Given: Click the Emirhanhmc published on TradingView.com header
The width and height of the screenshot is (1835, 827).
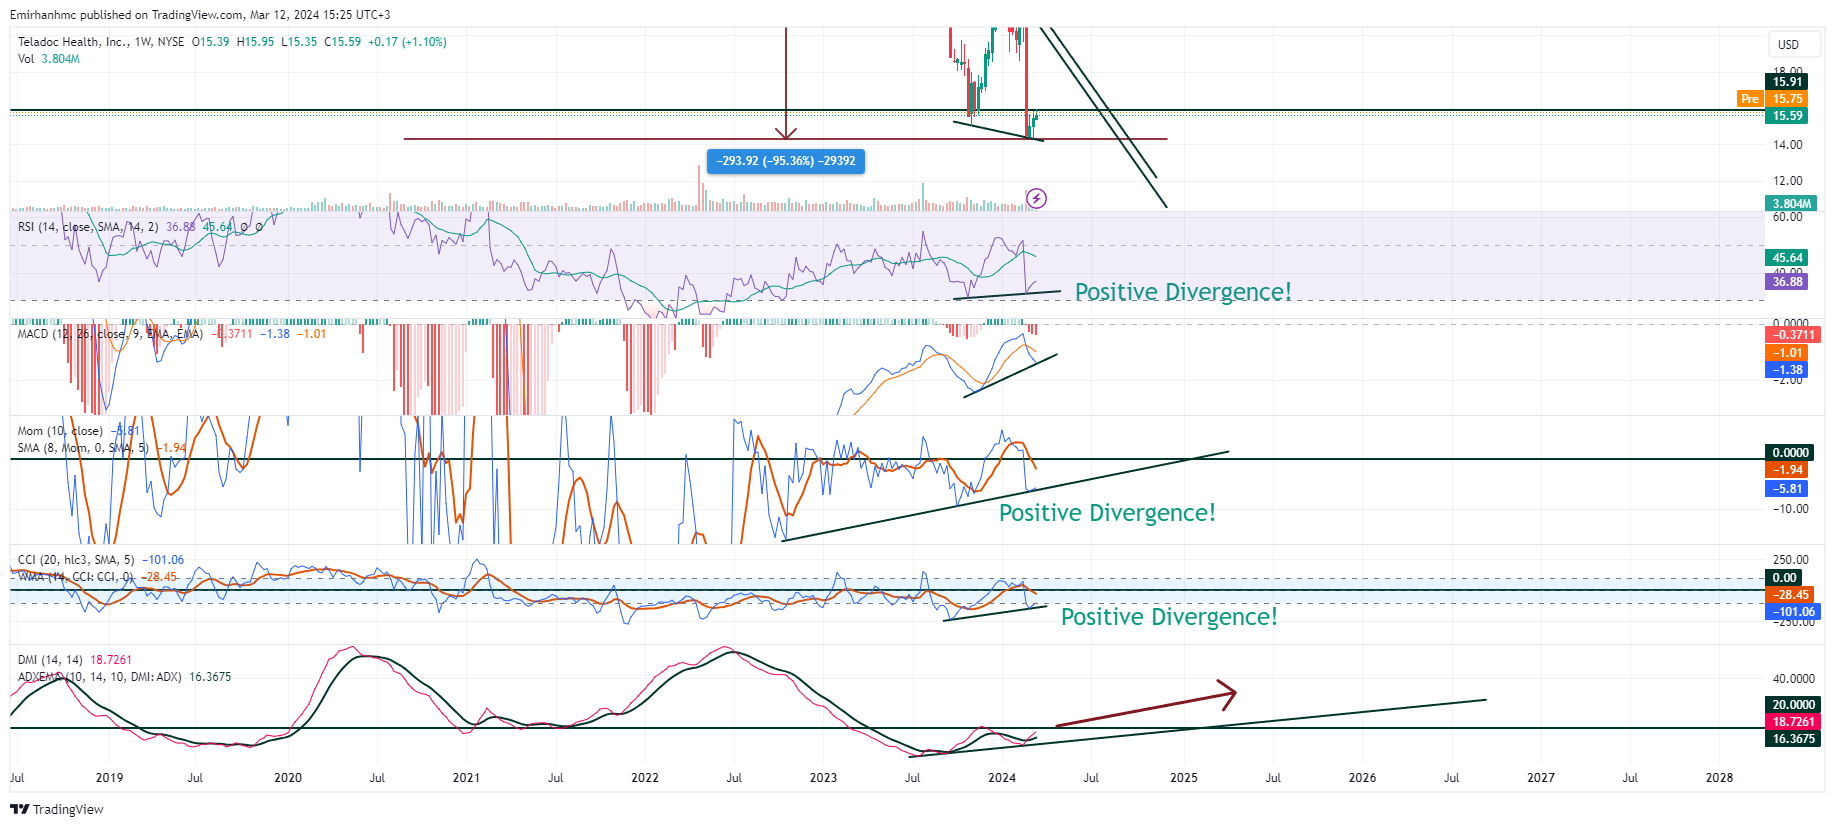Looking at the screenshot, I should 200,15.
